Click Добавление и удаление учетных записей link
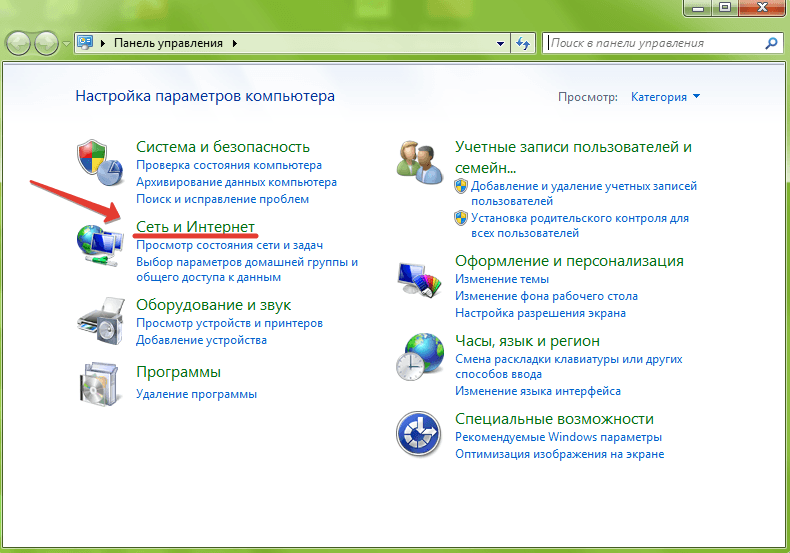This screenshot has width=790, height=553. click(x=583, y=193)
